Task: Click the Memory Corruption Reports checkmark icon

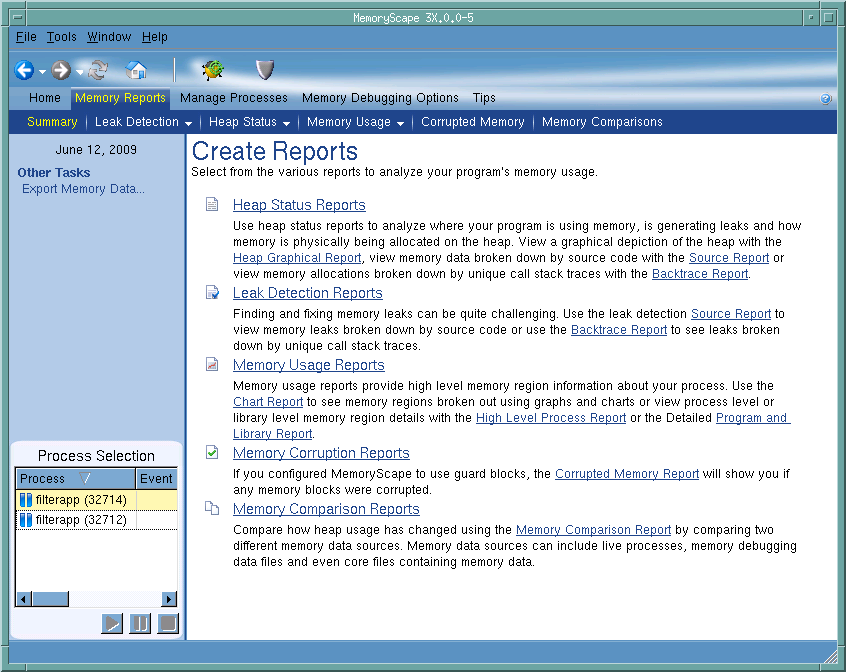Action: tap(212, 453)
